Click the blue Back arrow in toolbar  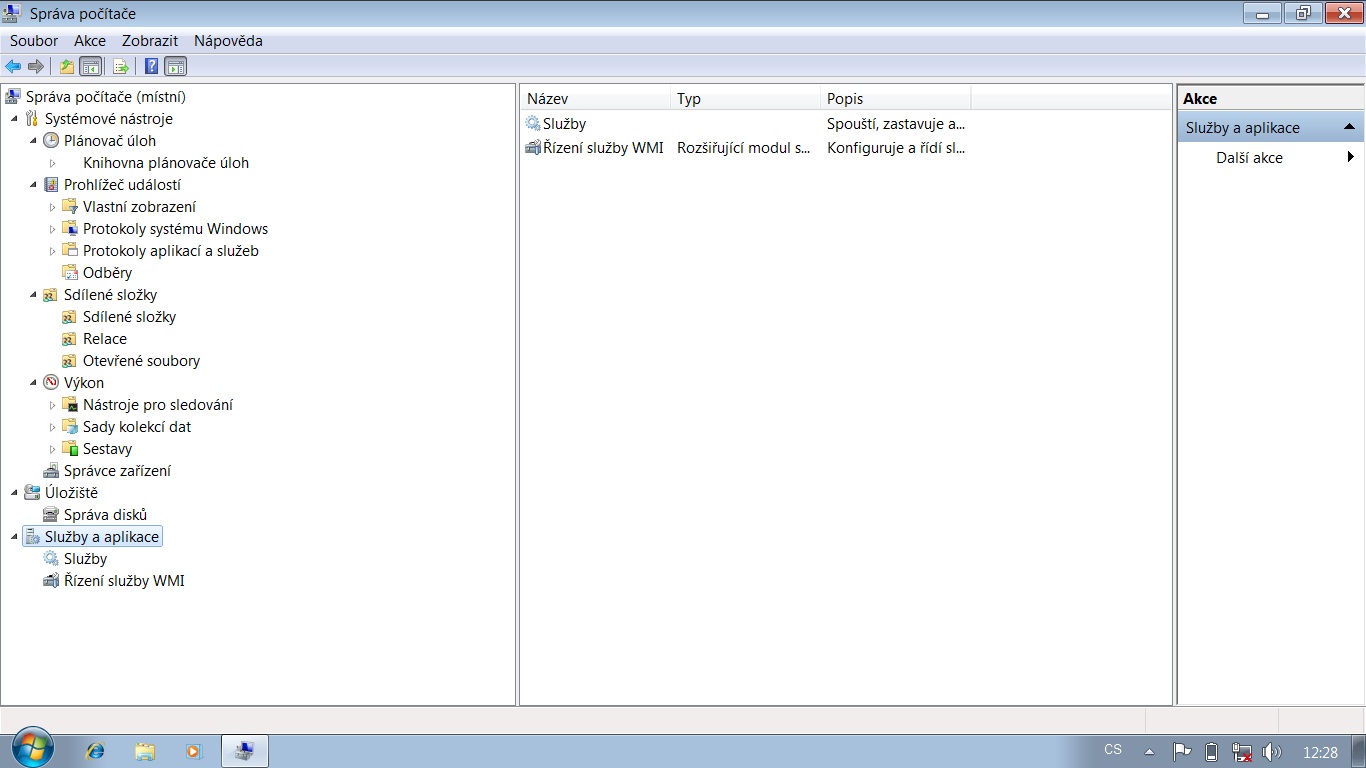(13, 67)
